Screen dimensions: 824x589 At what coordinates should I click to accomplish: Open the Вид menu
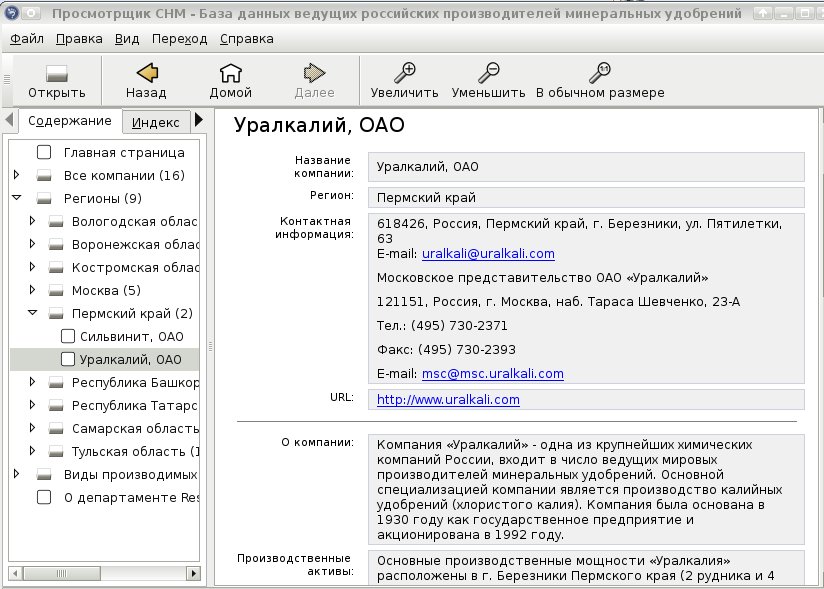tap(127, 39)
